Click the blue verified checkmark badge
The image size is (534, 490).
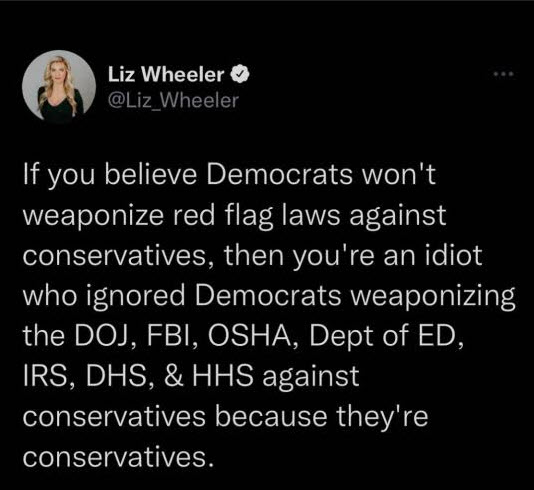tap(240, 74)
